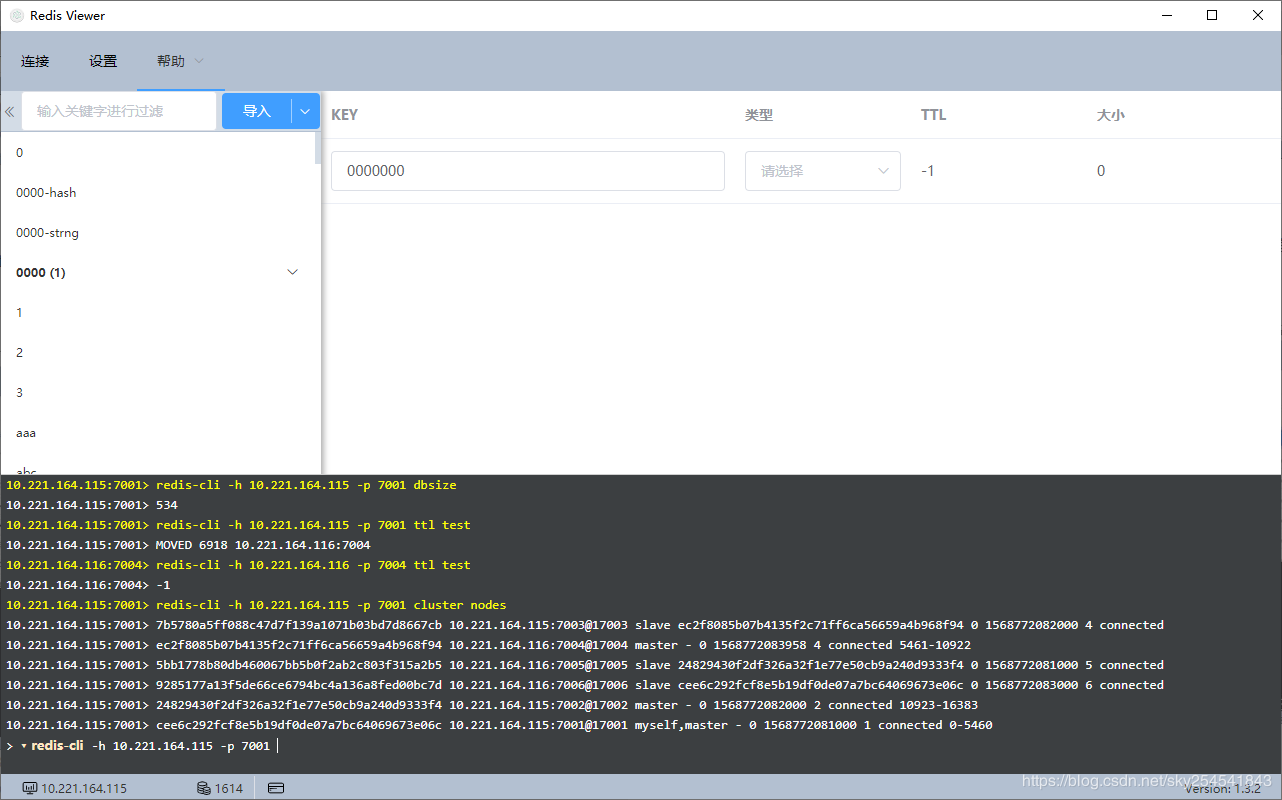The height and width of the screenshot is (800, 1282).
Task: Click the terminal line starting with node 9285177a
Action: point(585,685)
